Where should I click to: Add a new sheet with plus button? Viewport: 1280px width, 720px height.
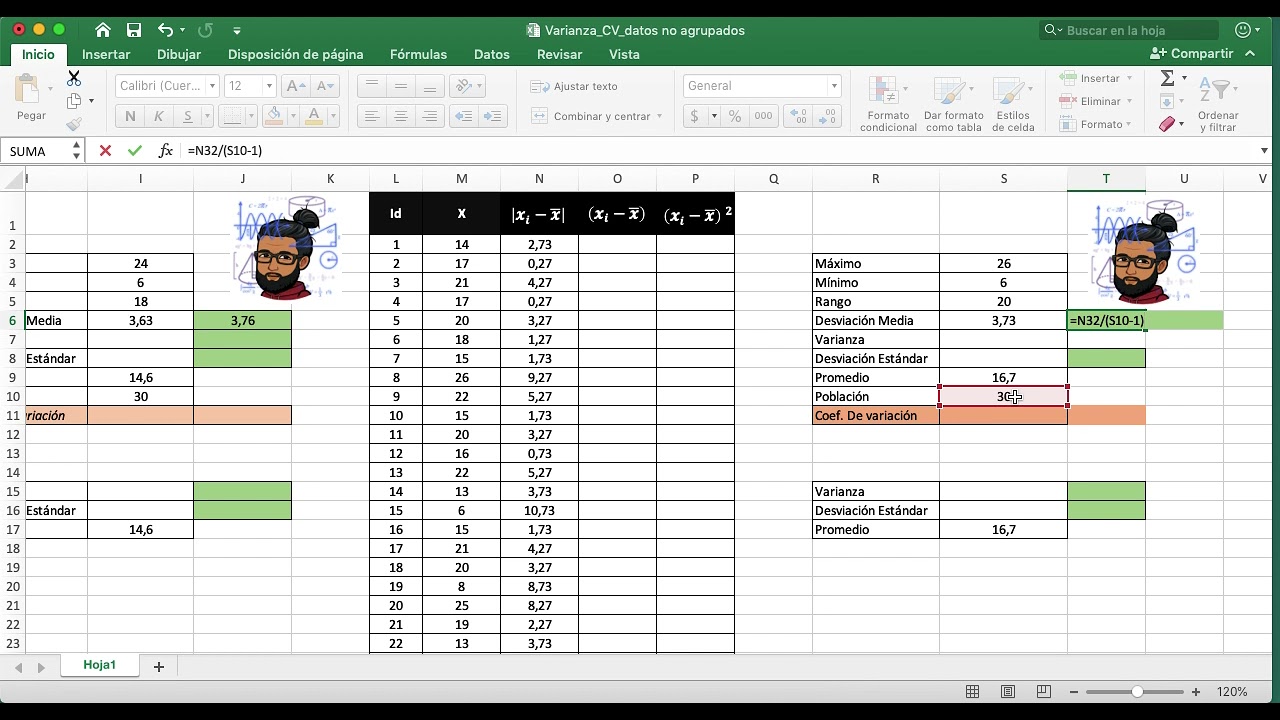click(x=158, y=667)
